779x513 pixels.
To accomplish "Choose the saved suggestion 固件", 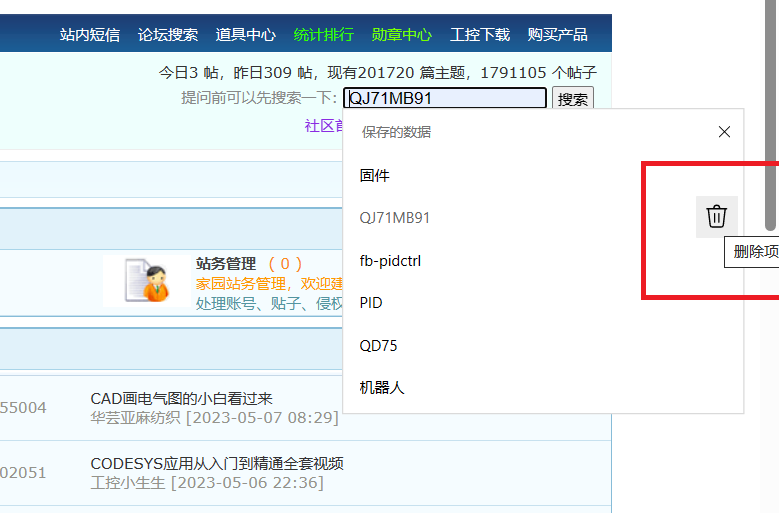I will (x=375, y=176).
